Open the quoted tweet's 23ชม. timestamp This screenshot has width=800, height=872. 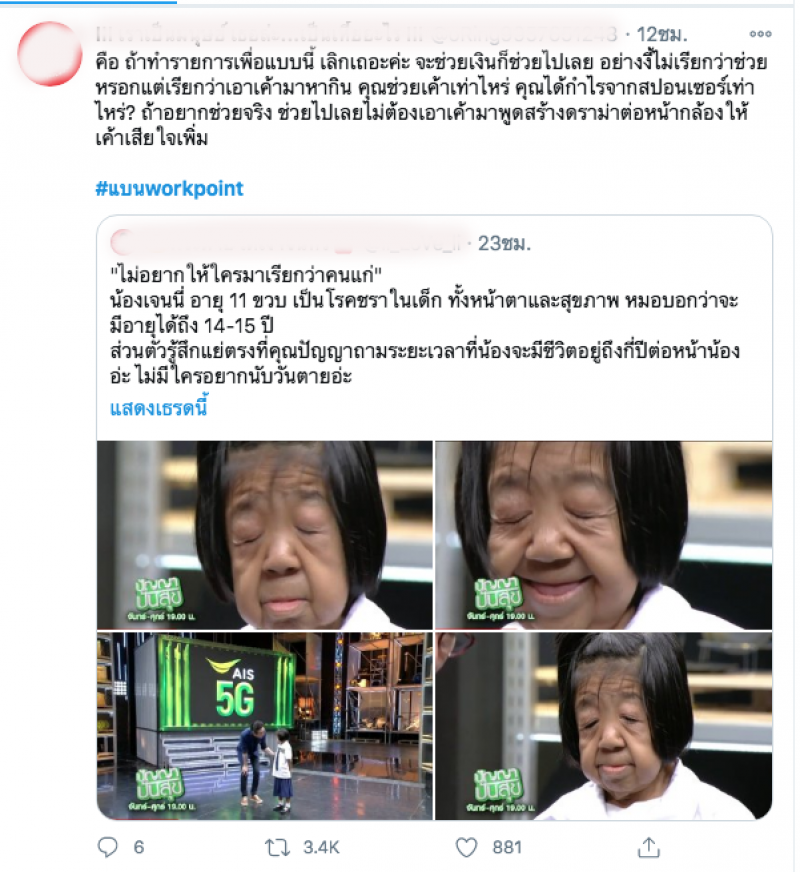click(x=504, y=243)
